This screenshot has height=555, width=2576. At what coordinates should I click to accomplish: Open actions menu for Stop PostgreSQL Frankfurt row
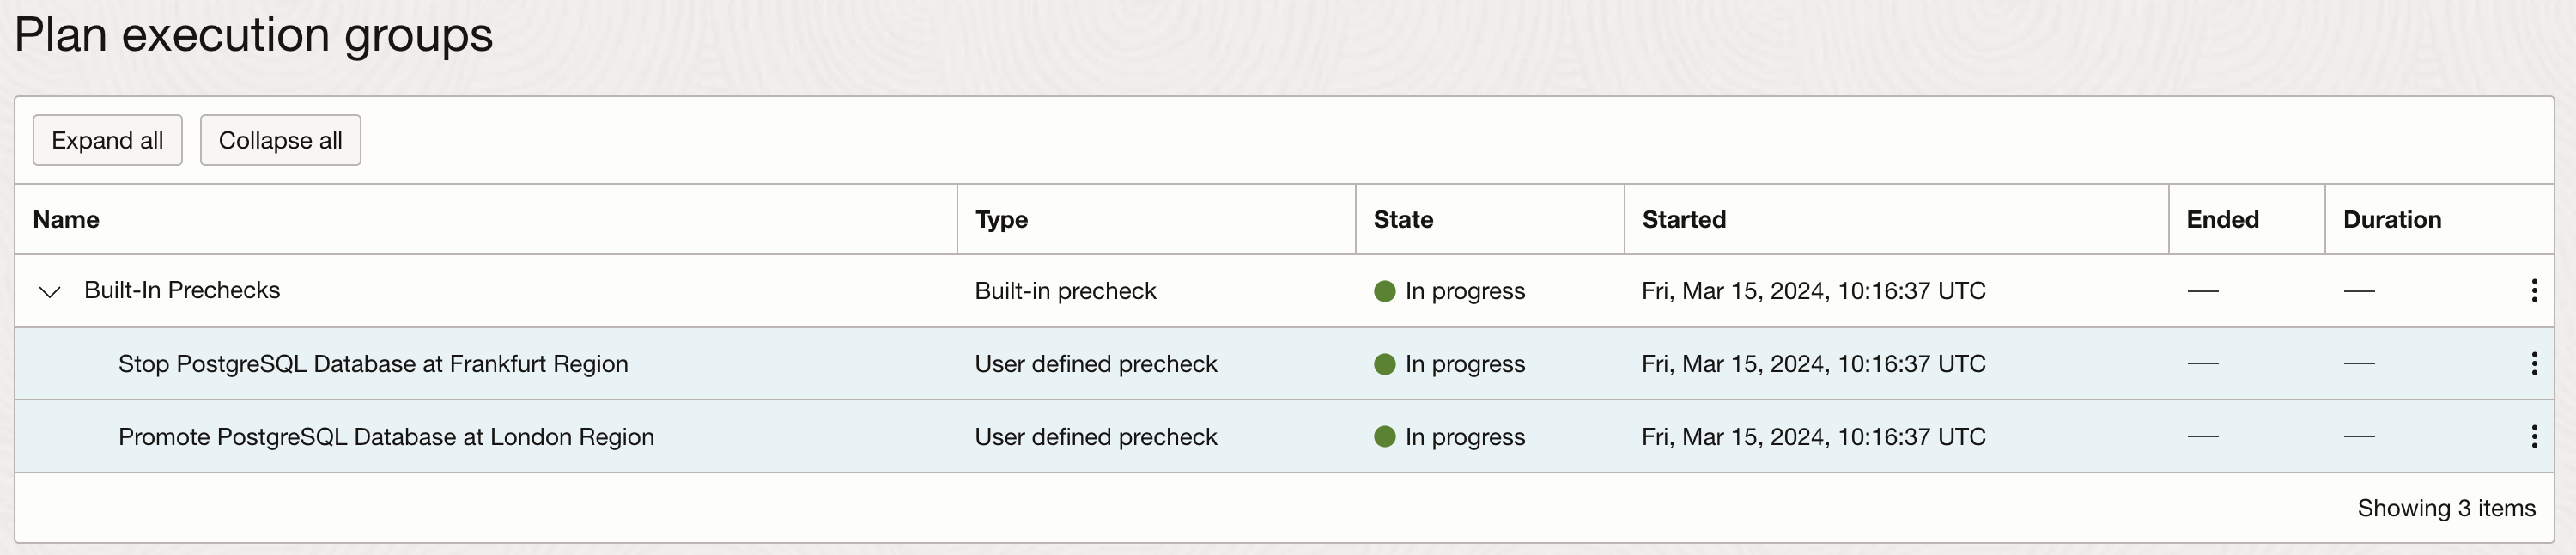(x=2533, y=364)
